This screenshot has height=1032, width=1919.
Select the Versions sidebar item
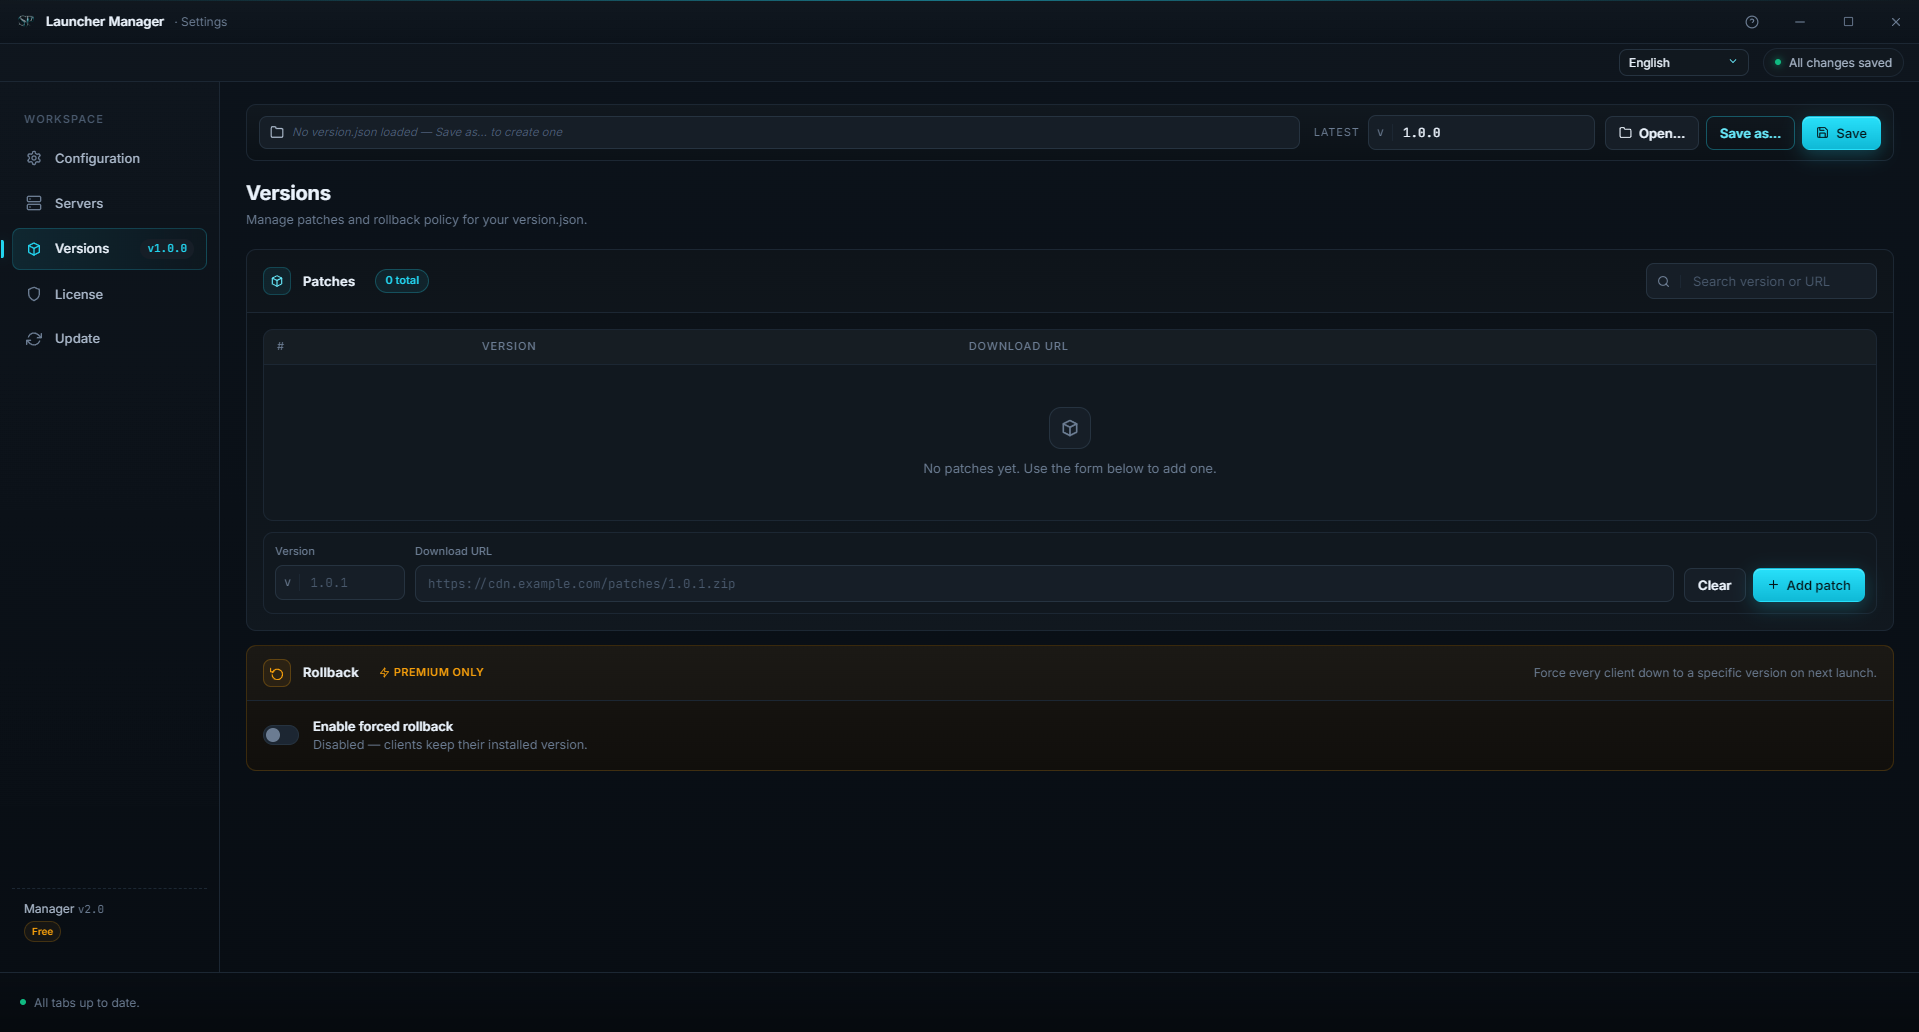click(x=109, y=249)
